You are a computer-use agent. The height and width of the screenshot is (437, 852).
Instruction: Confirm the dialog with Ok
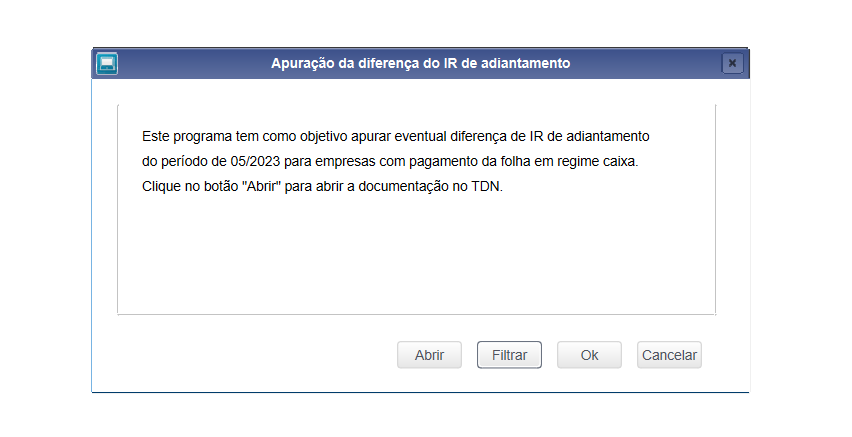point(589,355)
